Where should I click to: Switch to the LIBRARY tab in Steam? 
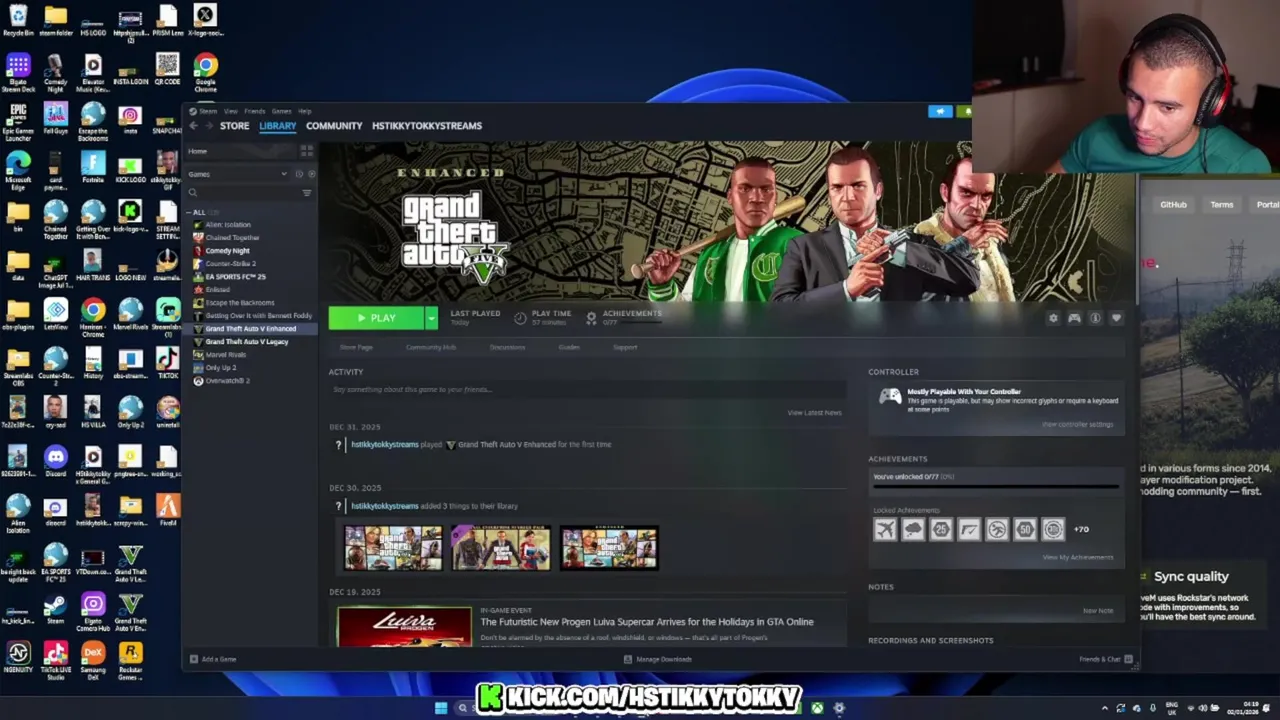coord(277,126)
